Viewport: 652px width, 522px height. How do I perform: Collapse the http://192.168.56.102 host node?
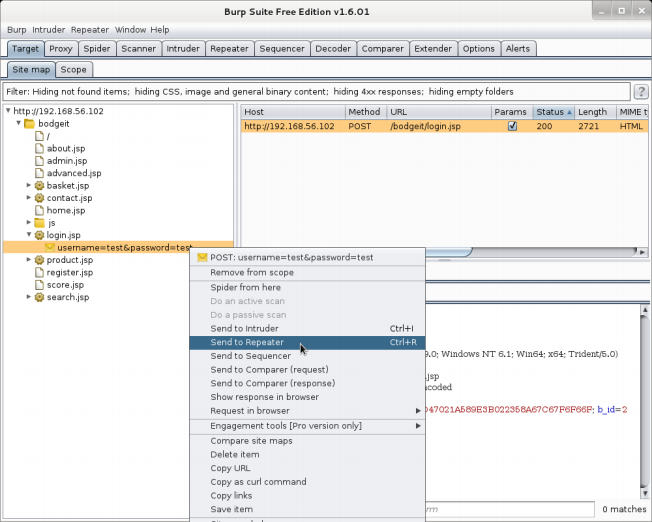pos(8,111)
